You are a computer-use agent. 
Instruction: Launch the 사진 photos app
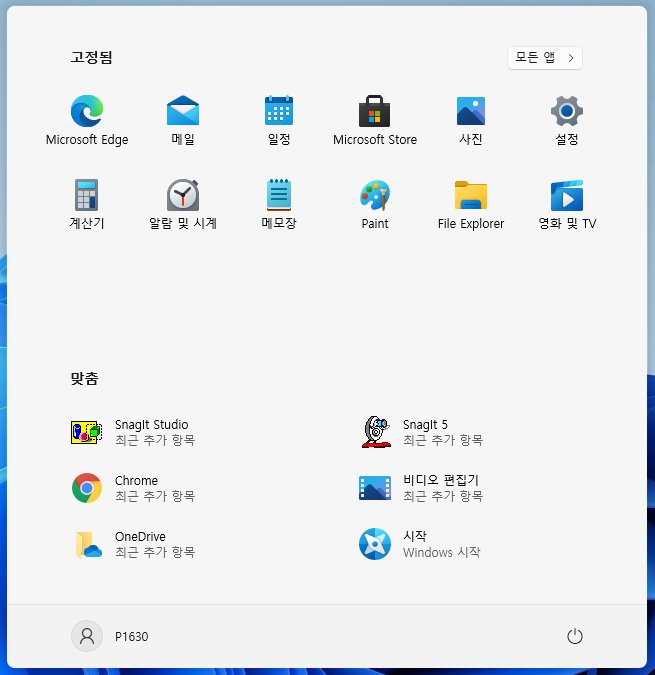471,121
